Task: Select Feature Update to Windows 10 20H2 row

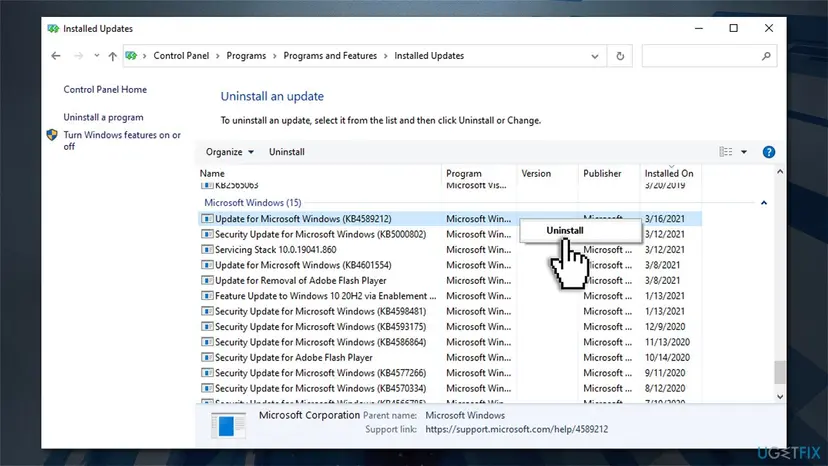Action: (450, 296)
